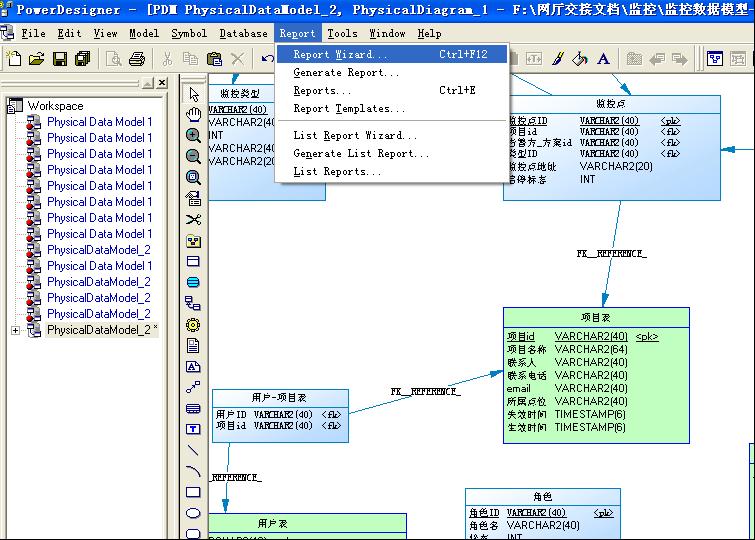755x540 pixels.
Task: Open the Window menu
Action: coord(387,33)
